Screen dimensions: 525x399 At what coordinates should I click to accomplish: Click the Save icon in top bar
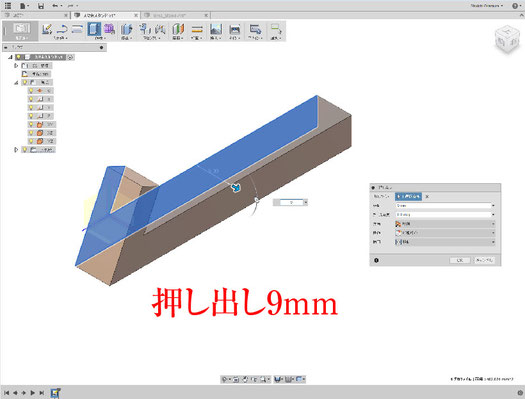point(41,6)
